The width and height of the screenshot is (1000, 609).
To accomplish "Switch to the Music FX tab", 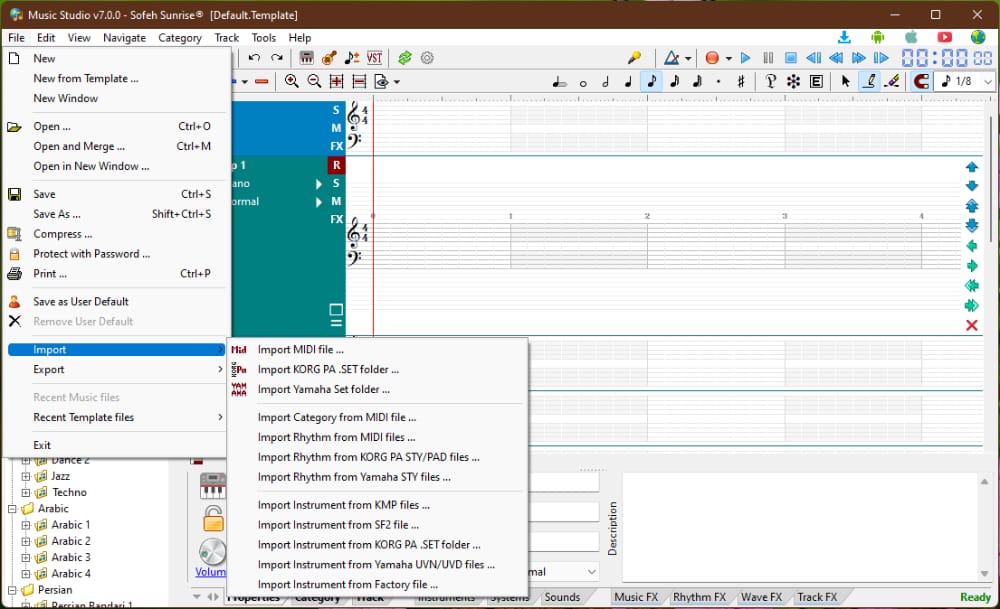I will (636, 597).
